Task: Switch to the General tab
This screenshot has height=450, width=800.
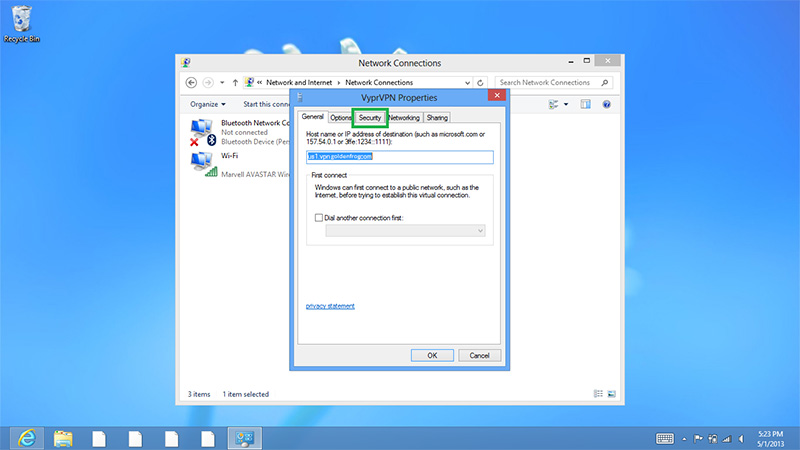Action: [312, 116]
